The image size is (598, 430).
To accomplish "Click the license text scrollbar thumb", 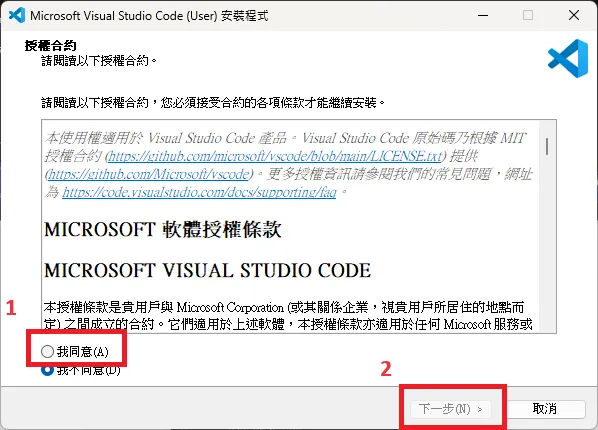I will click(547, 147).
